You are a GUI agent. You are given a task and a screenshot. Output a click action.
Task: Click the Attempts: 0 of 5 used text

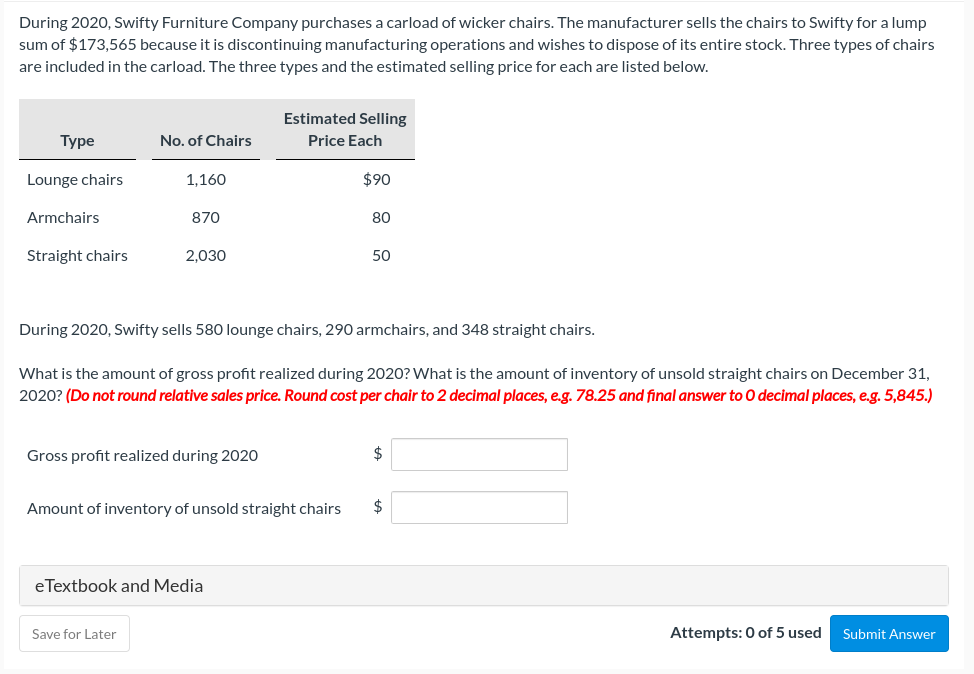(x=745, y=632)
